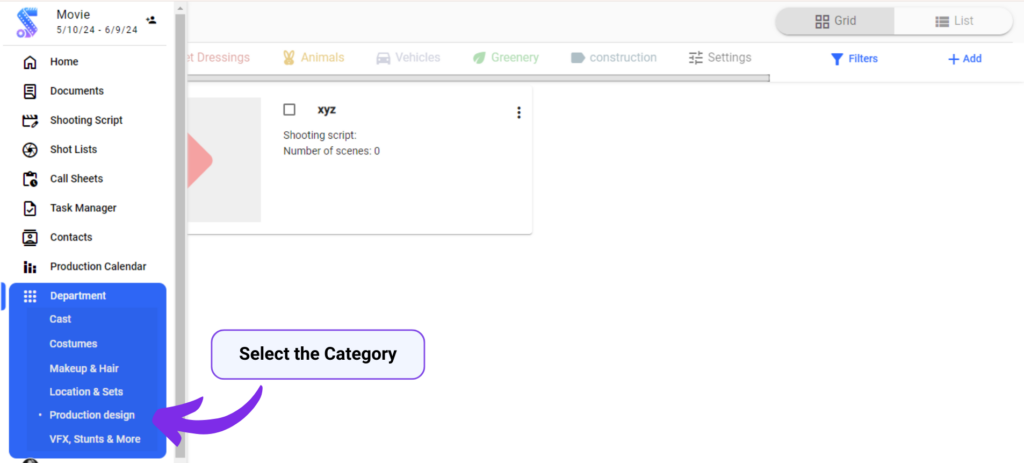
Task: Check the xyz item checkbox
Action: 290,109
